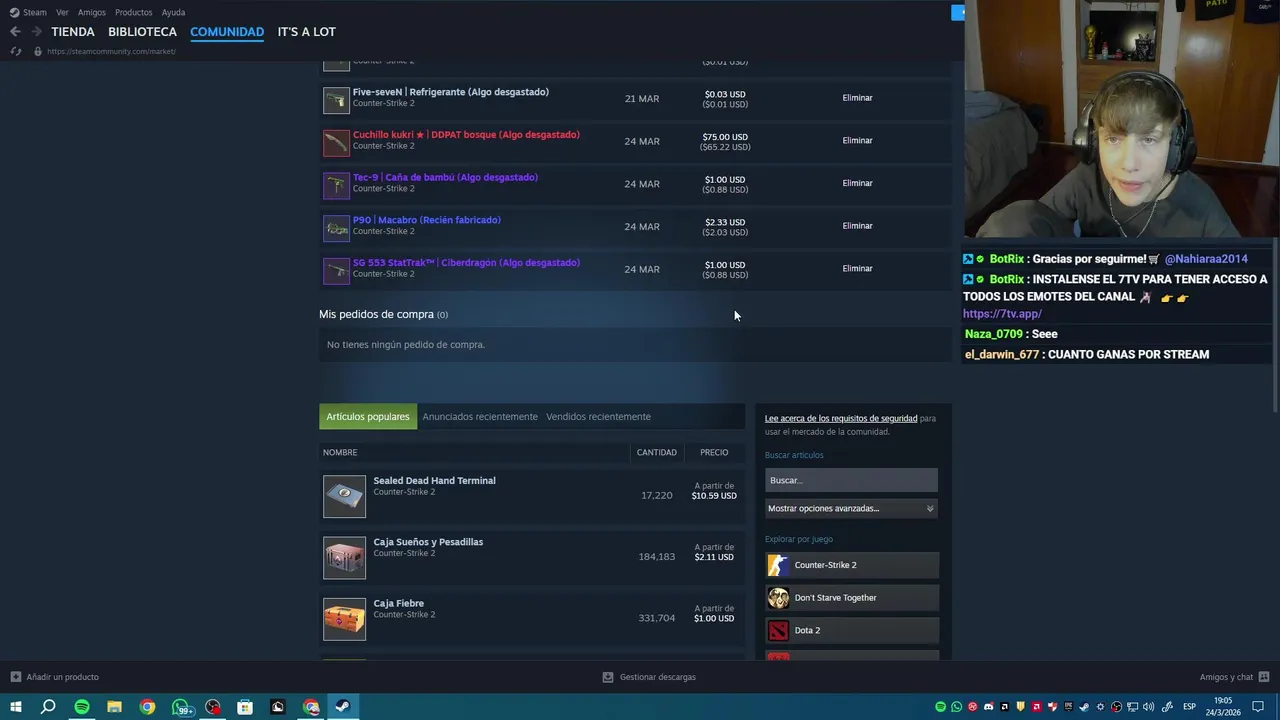Click the Counter-Strike 2 game icon
This screenshot has height=720, width=1280.
coord(778,565)
